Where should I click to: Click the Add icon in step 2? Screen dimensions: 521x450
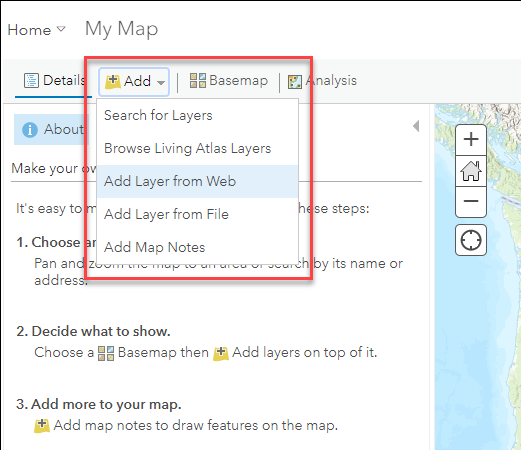tap(221, 354)
